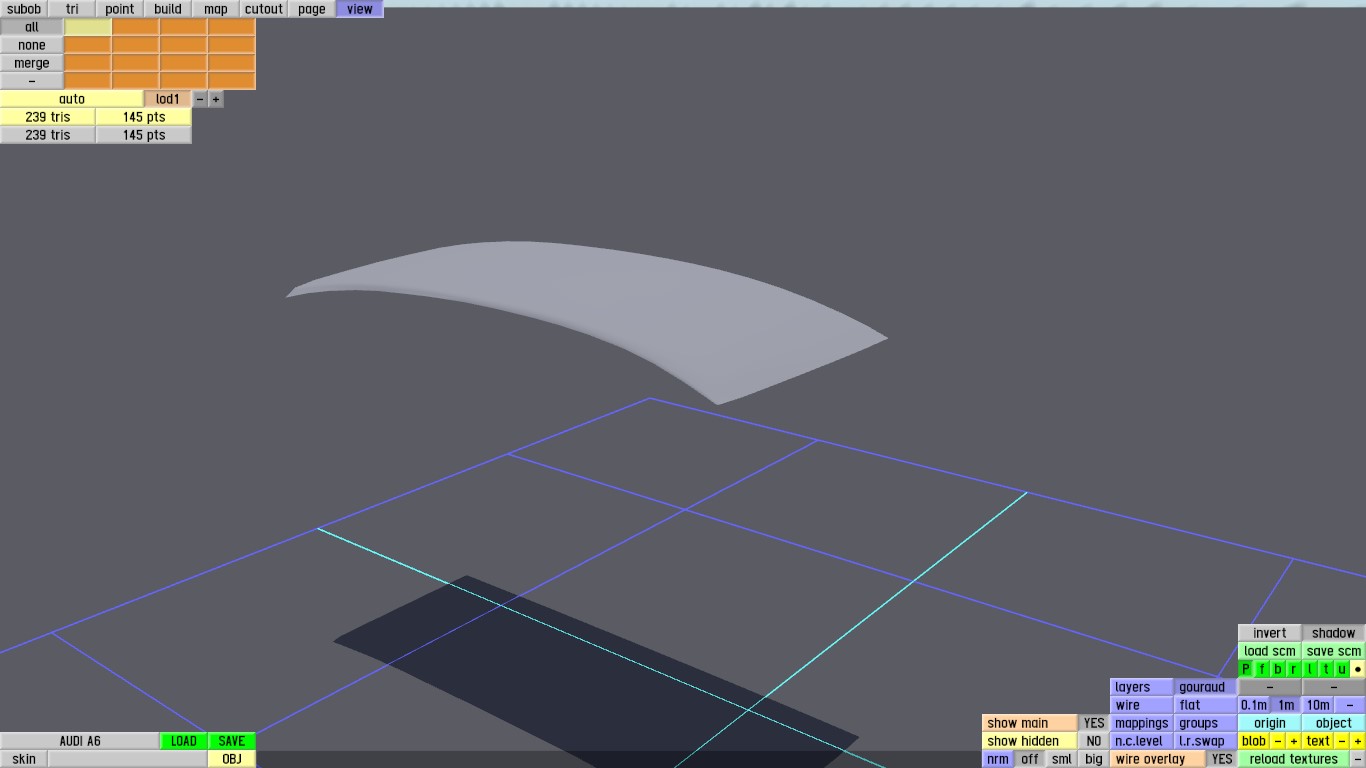The width and height of the screenshot is (1366, 768).
Task: Click the green LOAD button
Action: [x=184, y=741]
